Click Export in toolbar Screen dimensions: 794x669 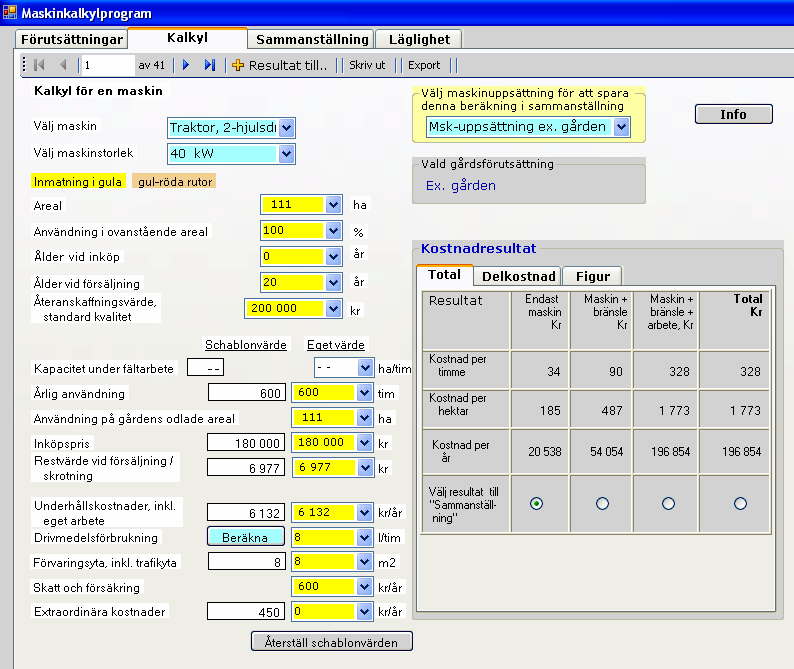tap(424, 65)
